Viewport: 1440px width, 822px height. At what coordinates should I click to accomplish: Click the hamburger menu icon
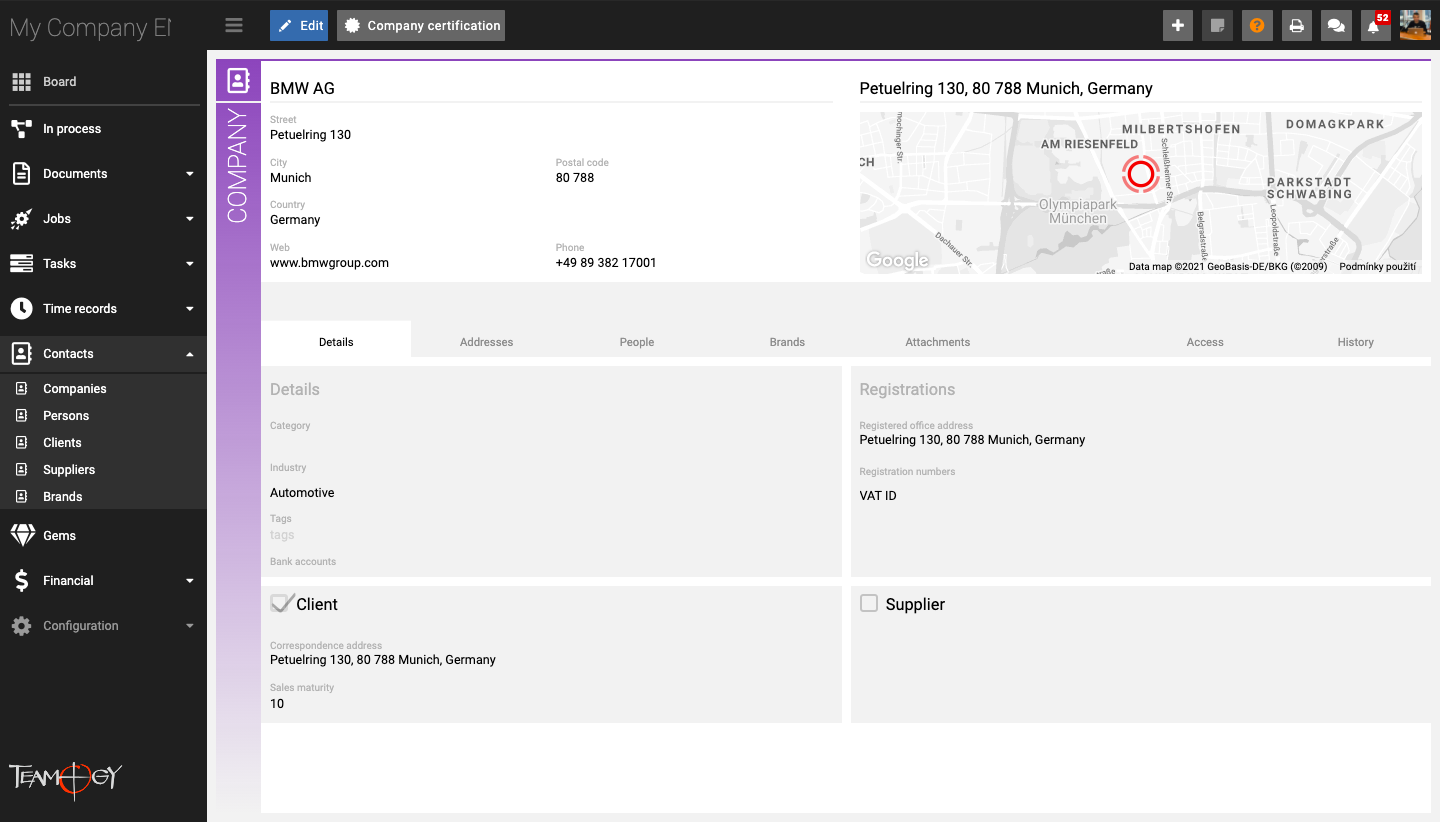234,26
